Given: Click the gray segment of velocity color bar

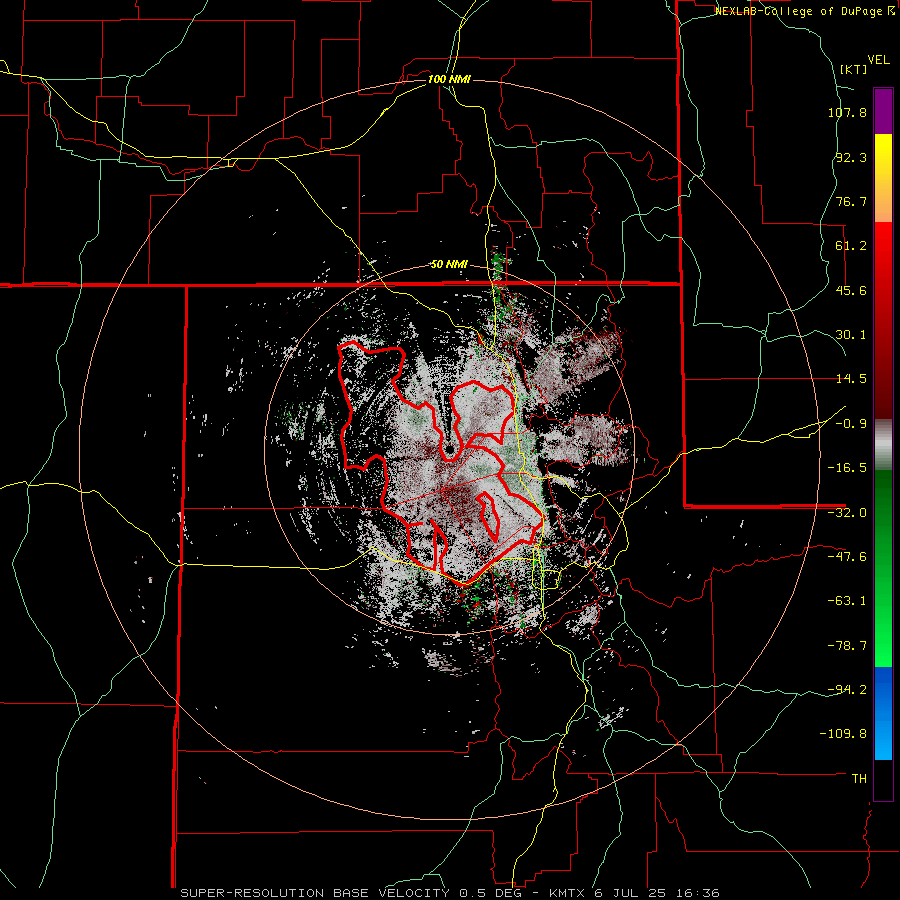Looking at the screenshot, I should pyautogui.click(x=883, y=444).
